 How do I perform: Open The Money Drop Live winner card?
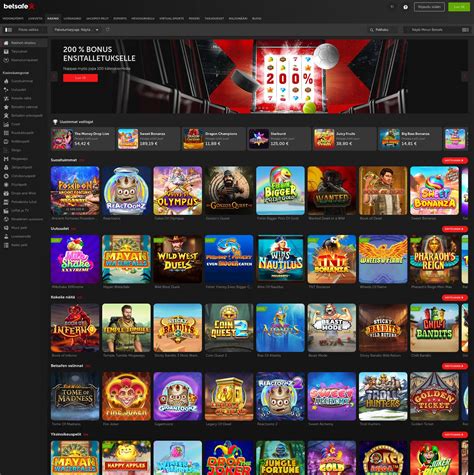click(x=82, y=139)
